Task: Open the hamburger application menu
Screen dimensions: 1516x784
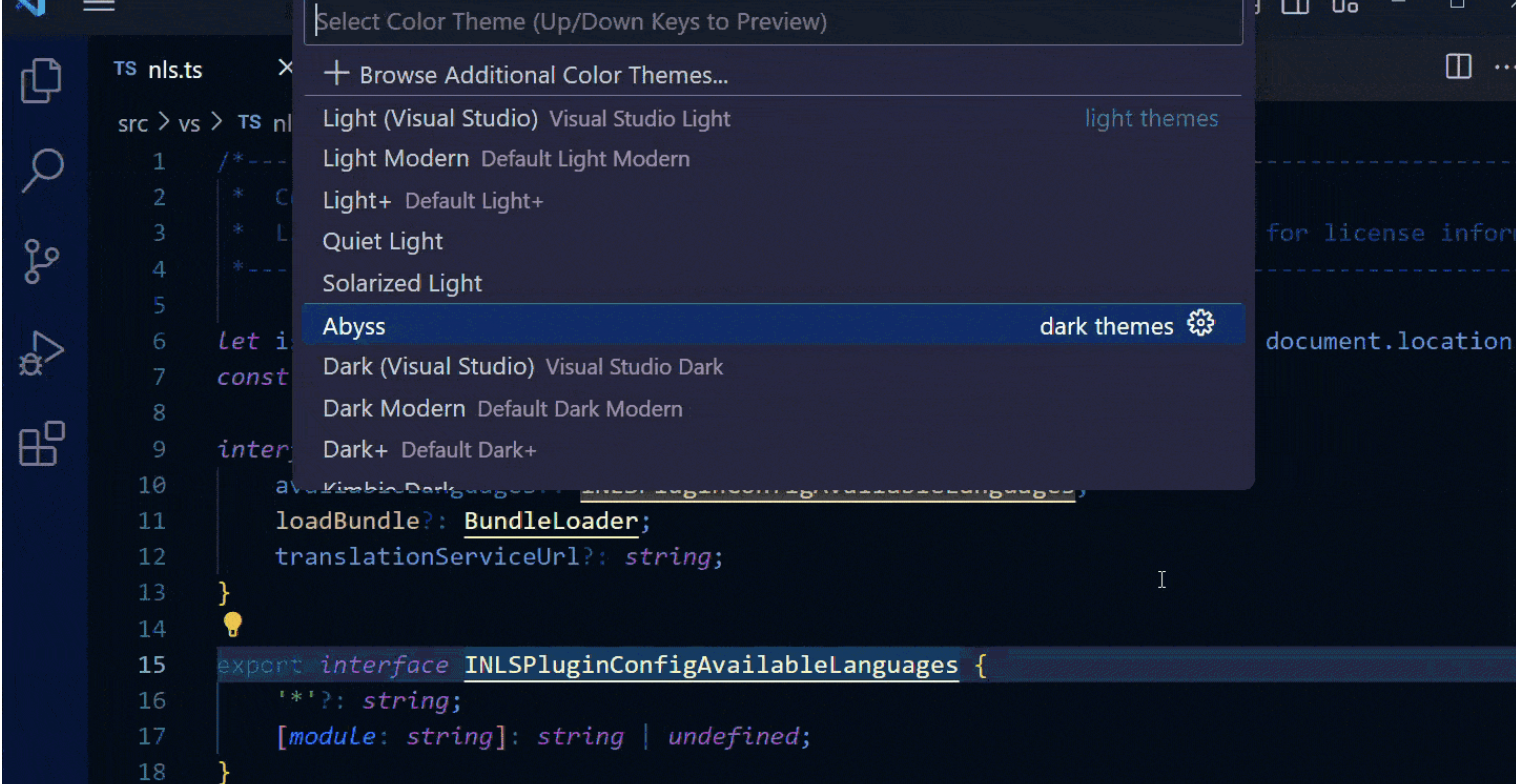Action: pyautogui.click(x=98, y=6)
